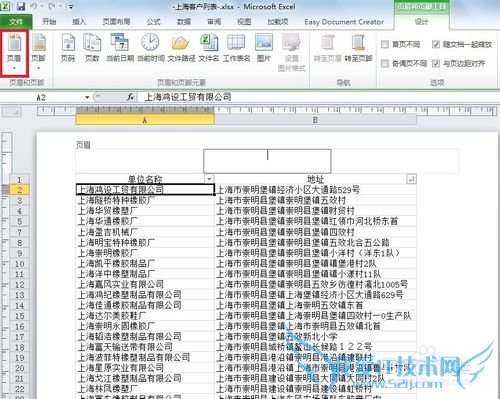Toggle 首页不同 different first page checkbox
Image resolution: width=500 pixels, height=399 pixels.
click(385, 44)
